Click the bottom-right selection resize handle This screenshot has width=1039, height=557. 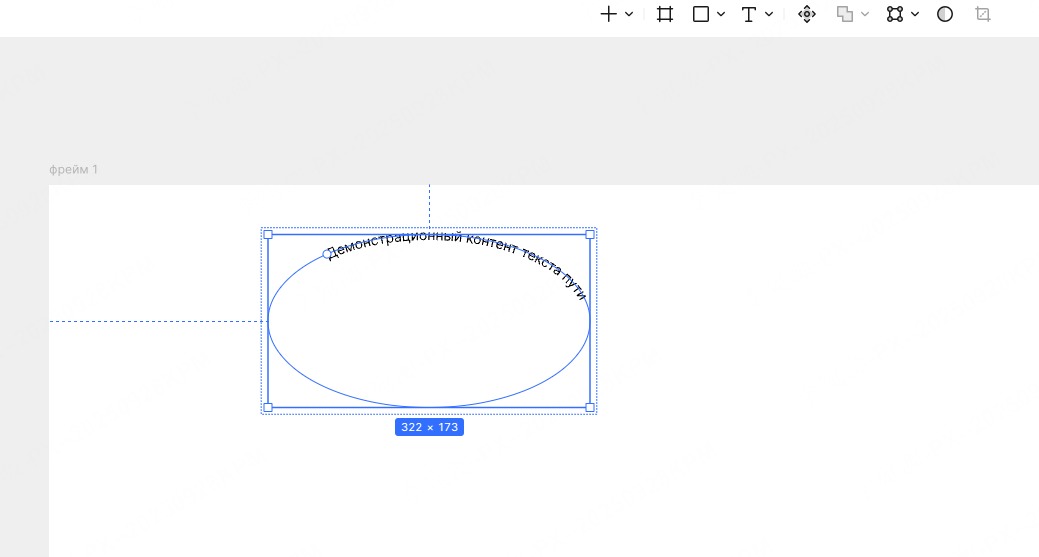tap(590, 407)
